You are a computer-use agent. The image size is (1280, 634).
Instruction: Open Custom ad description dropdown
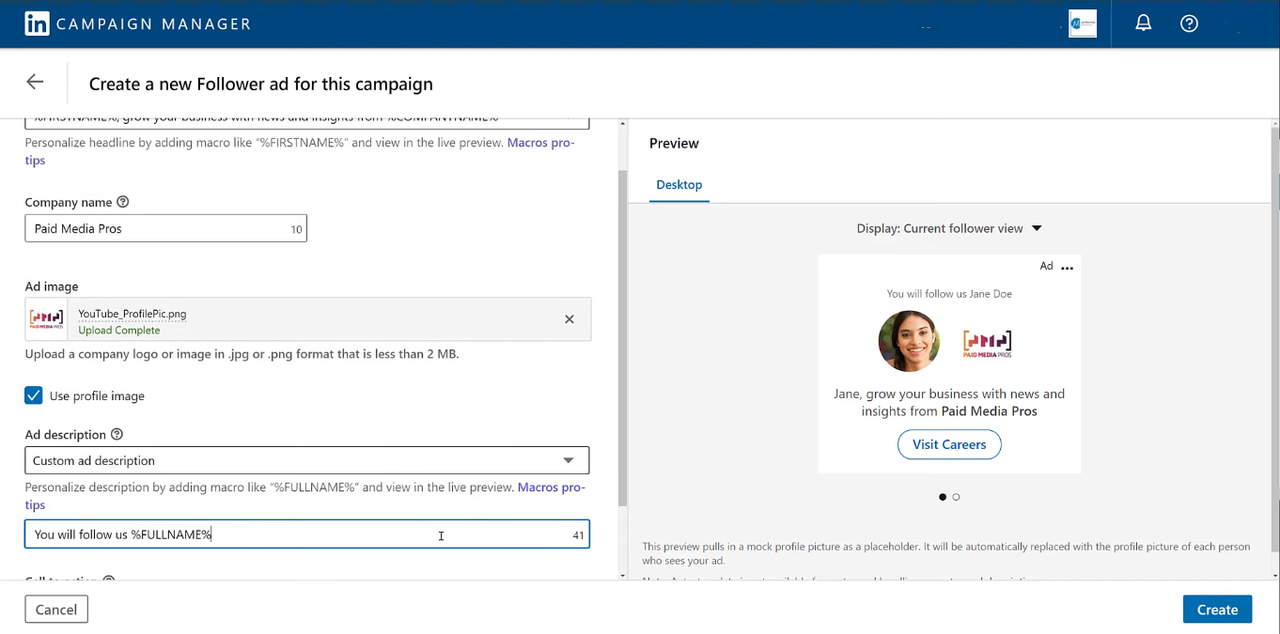[307, 460]
